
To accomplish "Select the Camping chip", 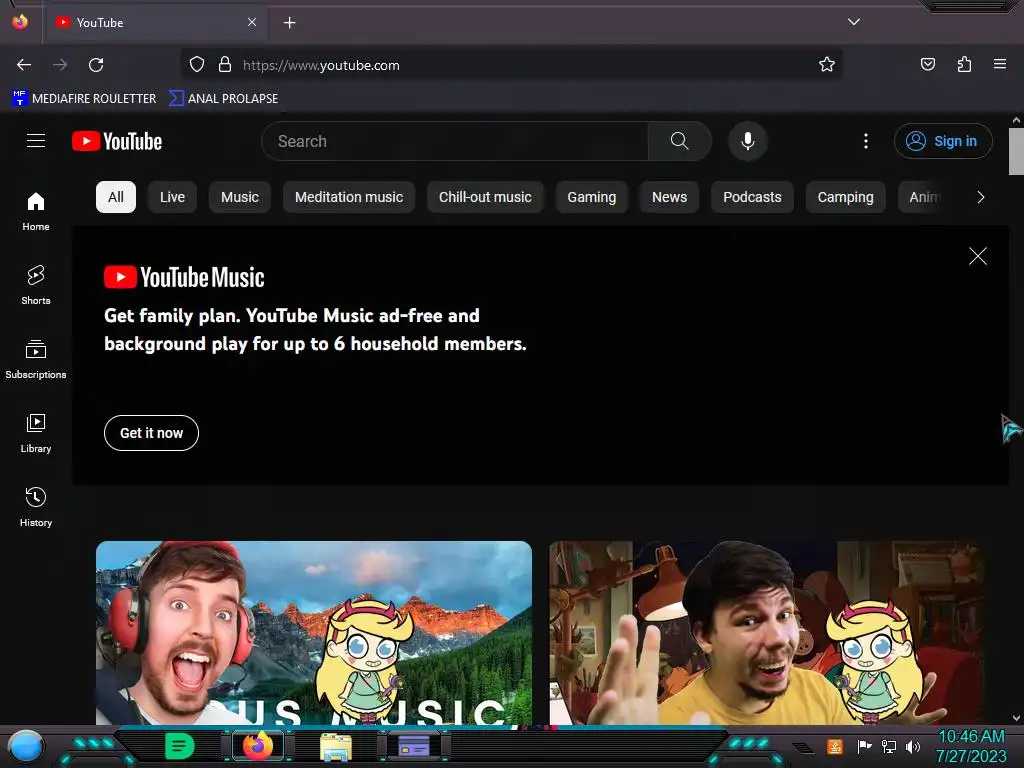I will (846, 197).
